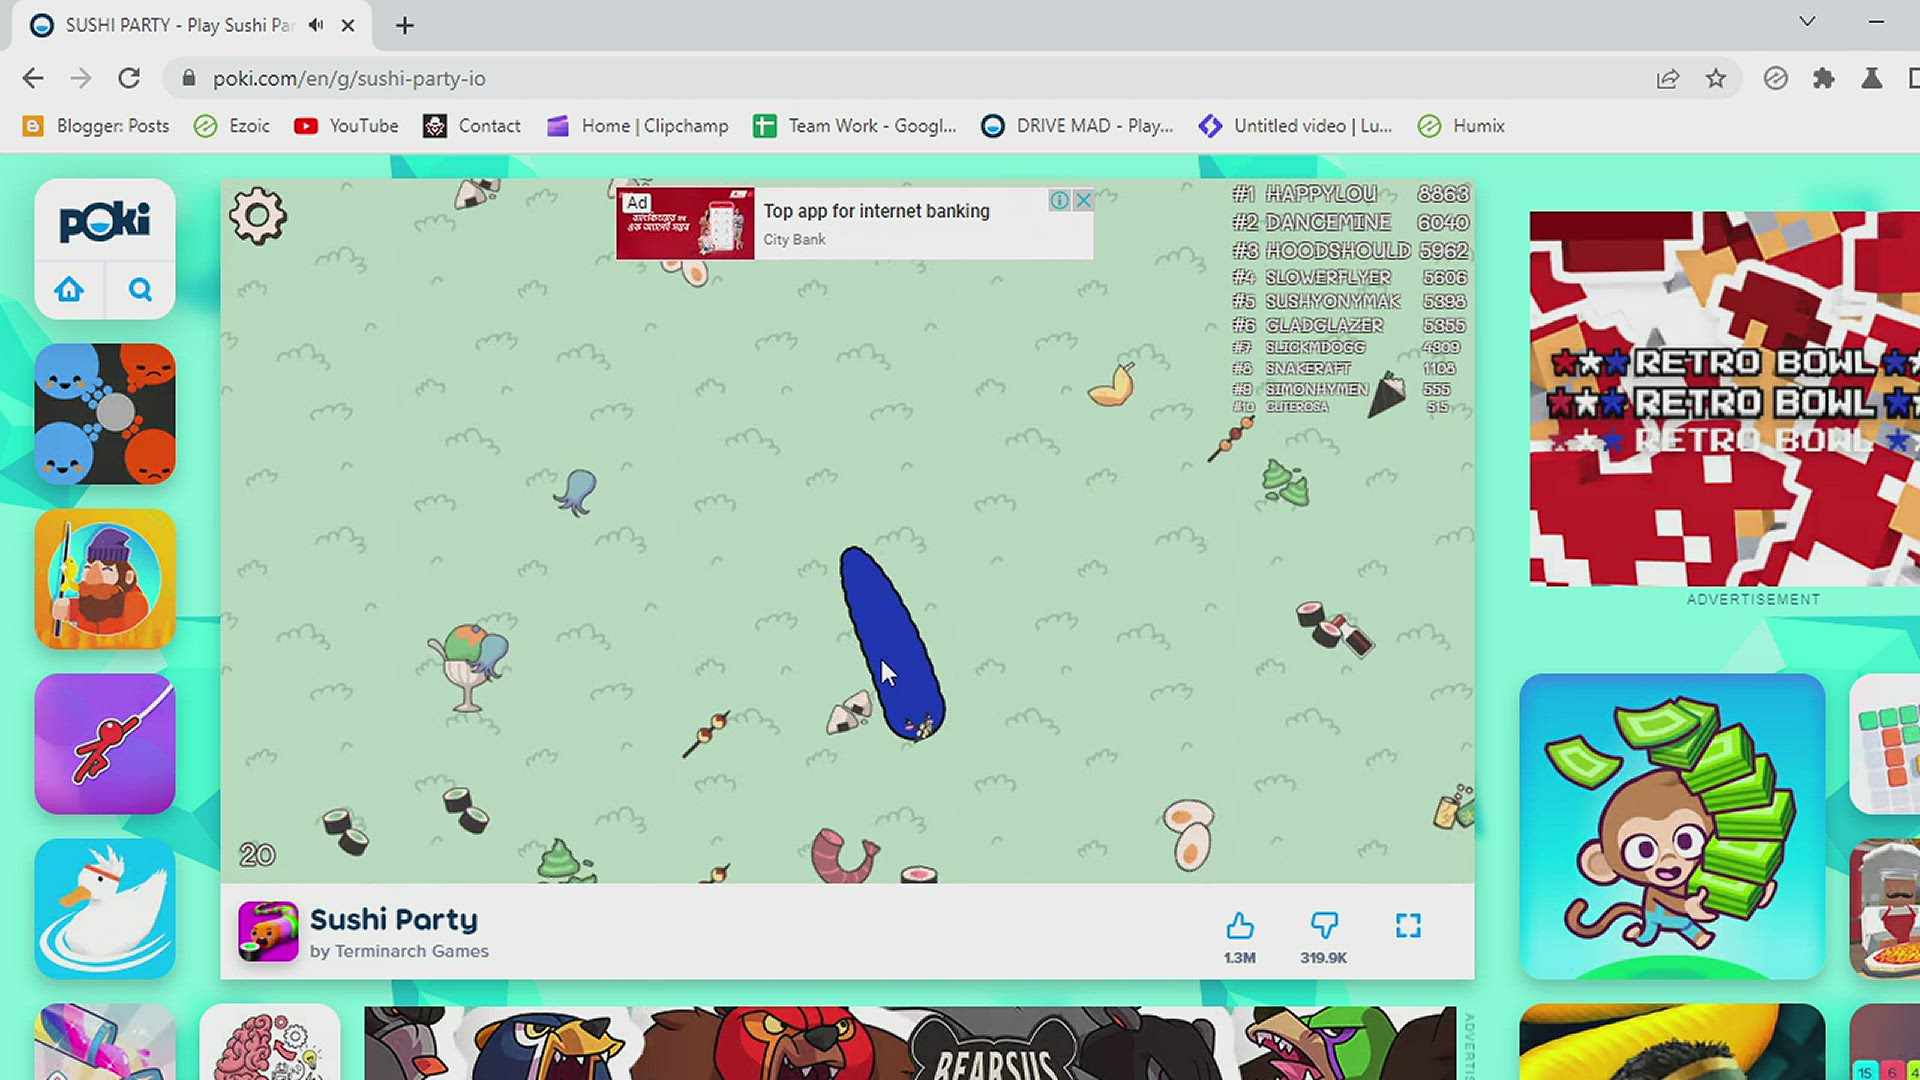Share this page icon in address bar
Screen dimensions: 1920x1080
(x=1667, y=78)
